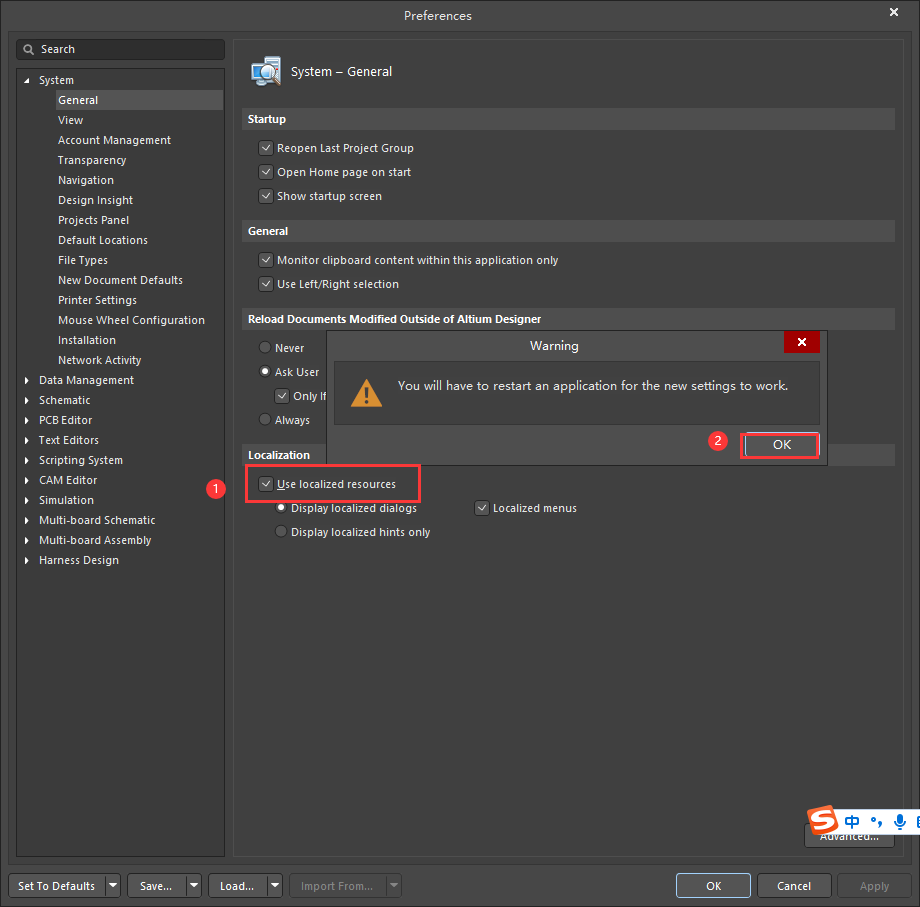Select Display localized dialogs option
This screenshot has height=907, width=920.
coord(281,507)
